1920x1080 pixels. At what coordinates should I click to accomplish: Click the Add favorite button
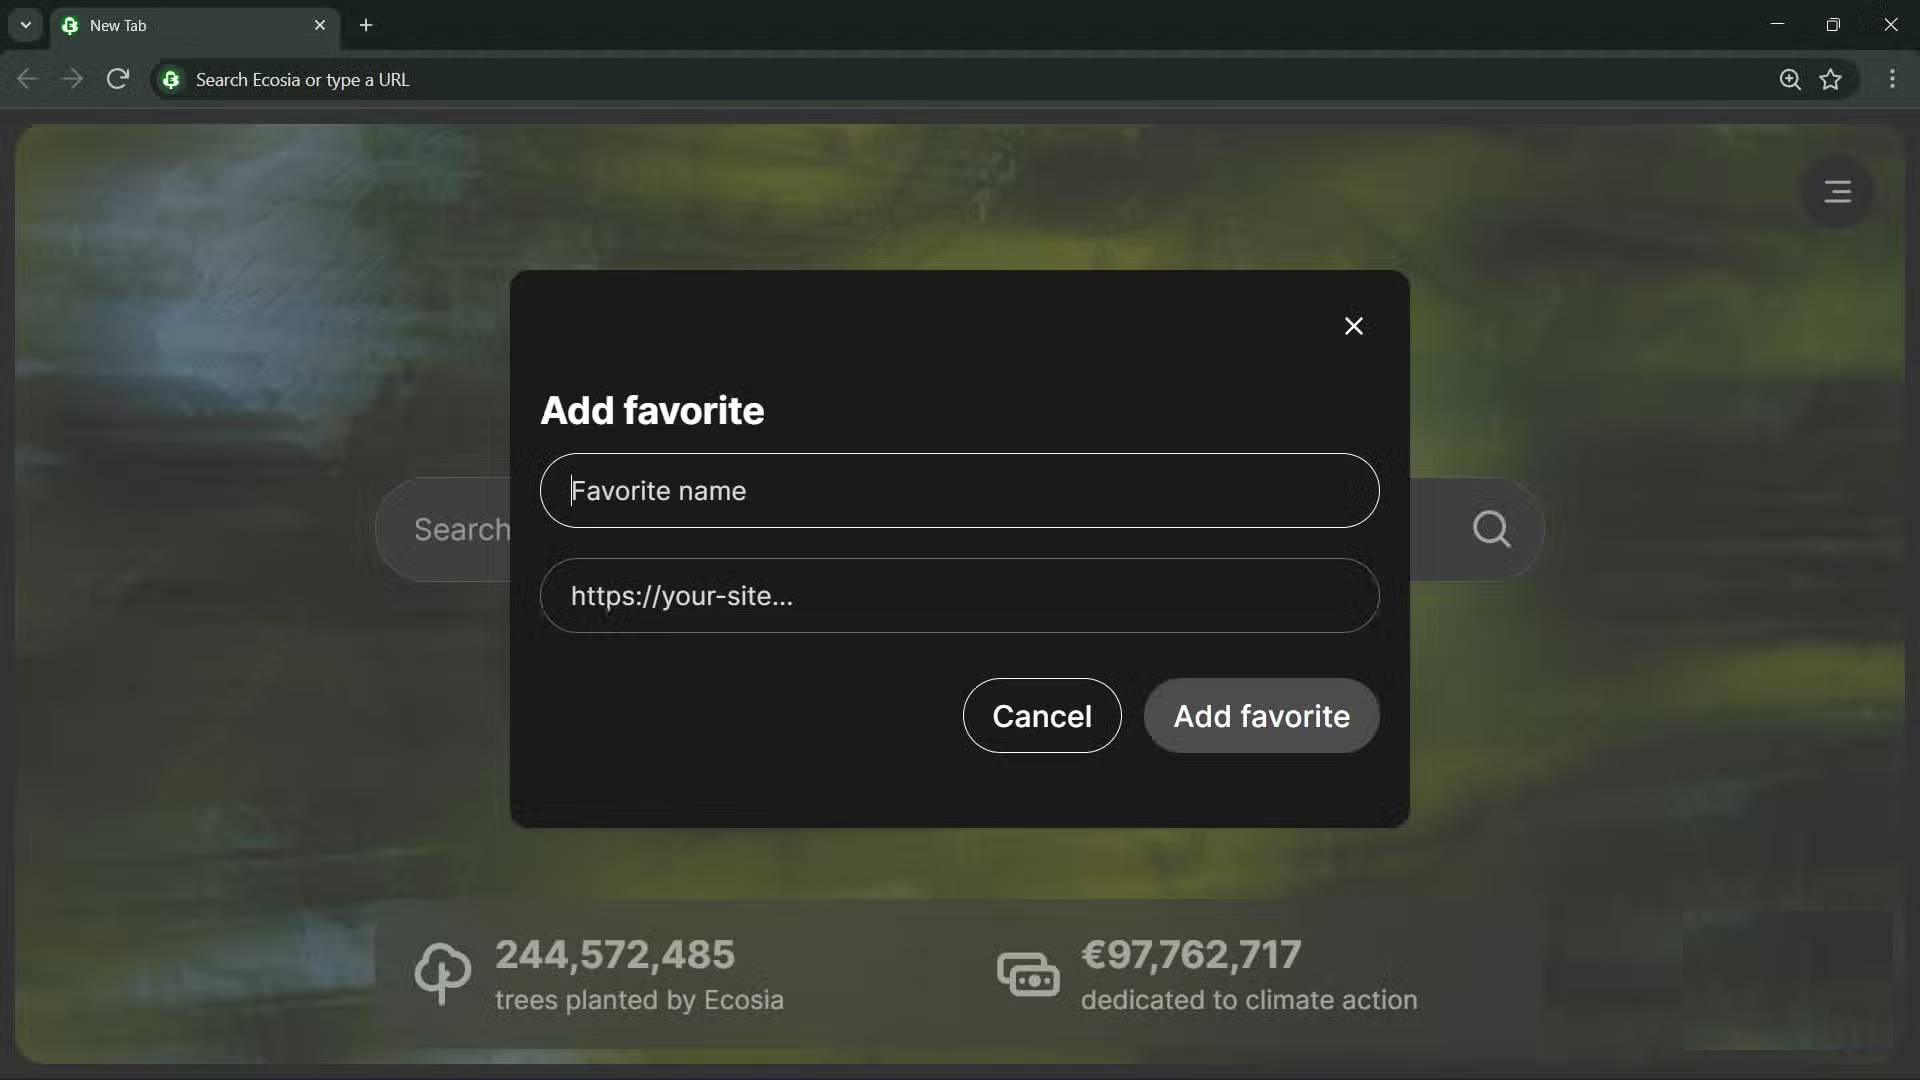(1260, 716)
